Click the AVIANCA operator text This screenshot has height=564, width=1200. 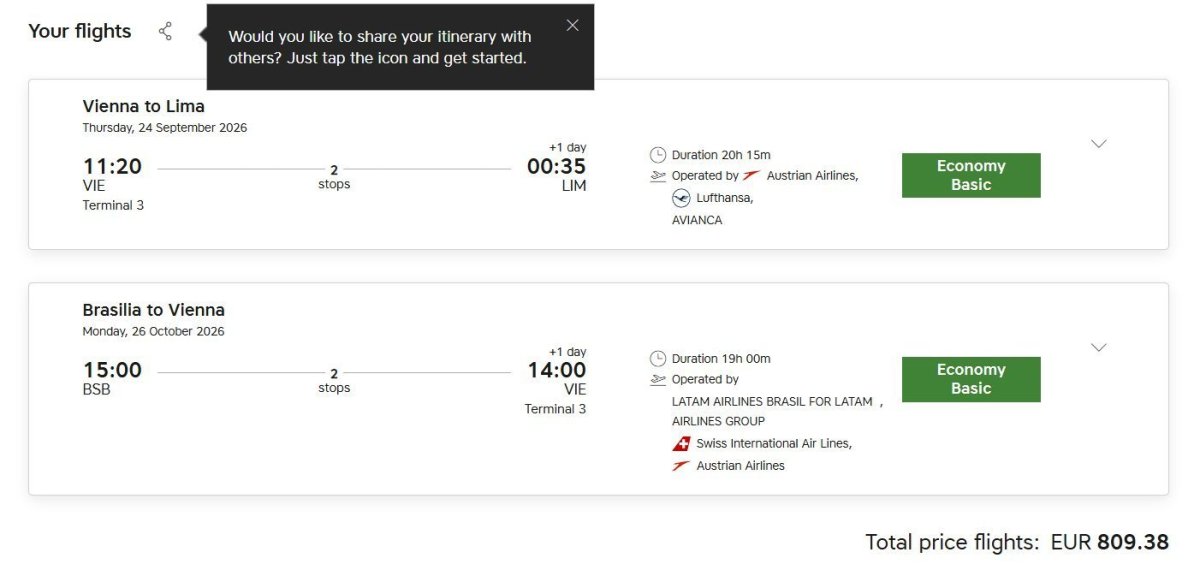[697, 220]
